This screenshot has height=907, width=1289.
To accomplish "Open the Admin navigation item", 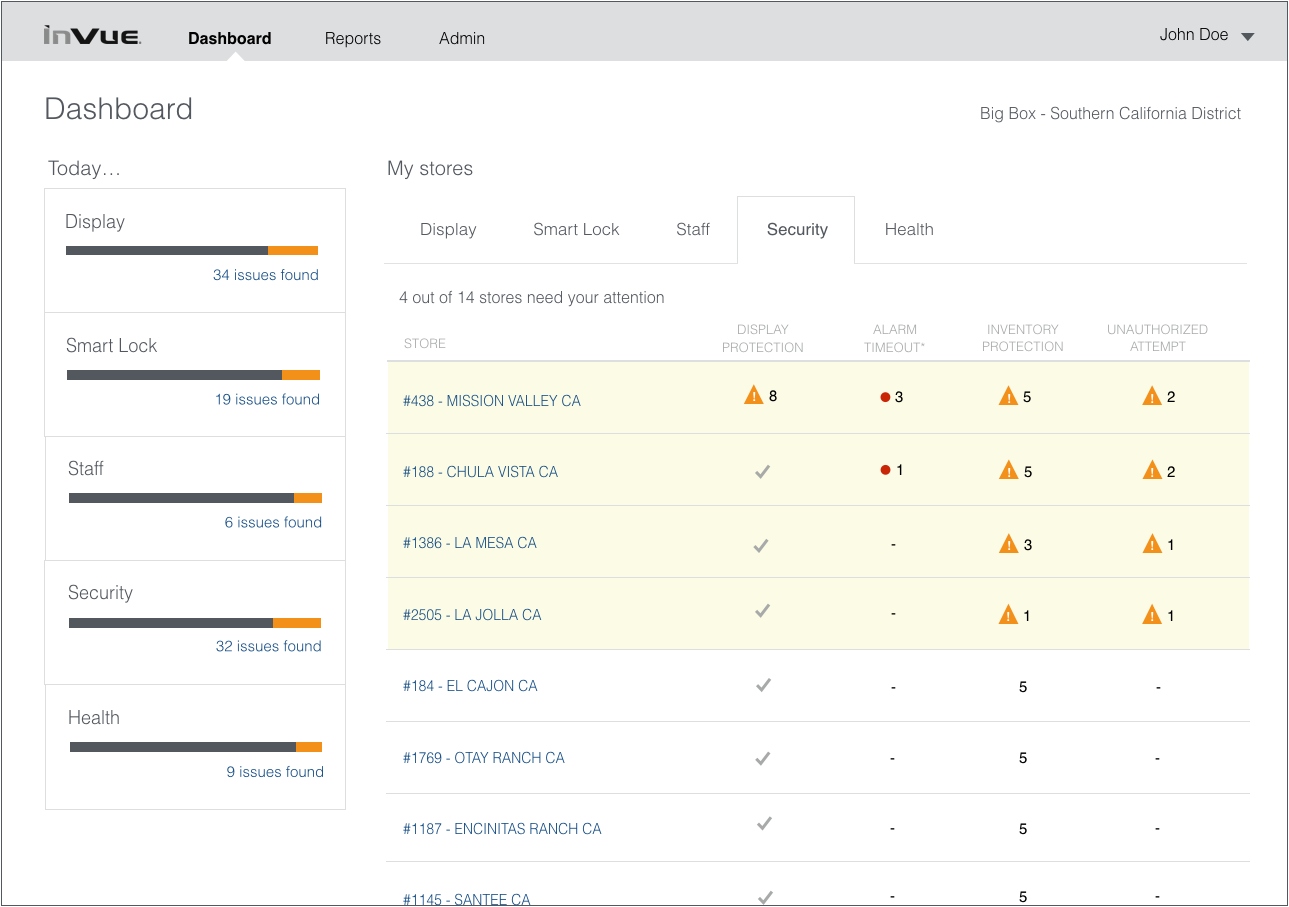I will click(461, 38).
